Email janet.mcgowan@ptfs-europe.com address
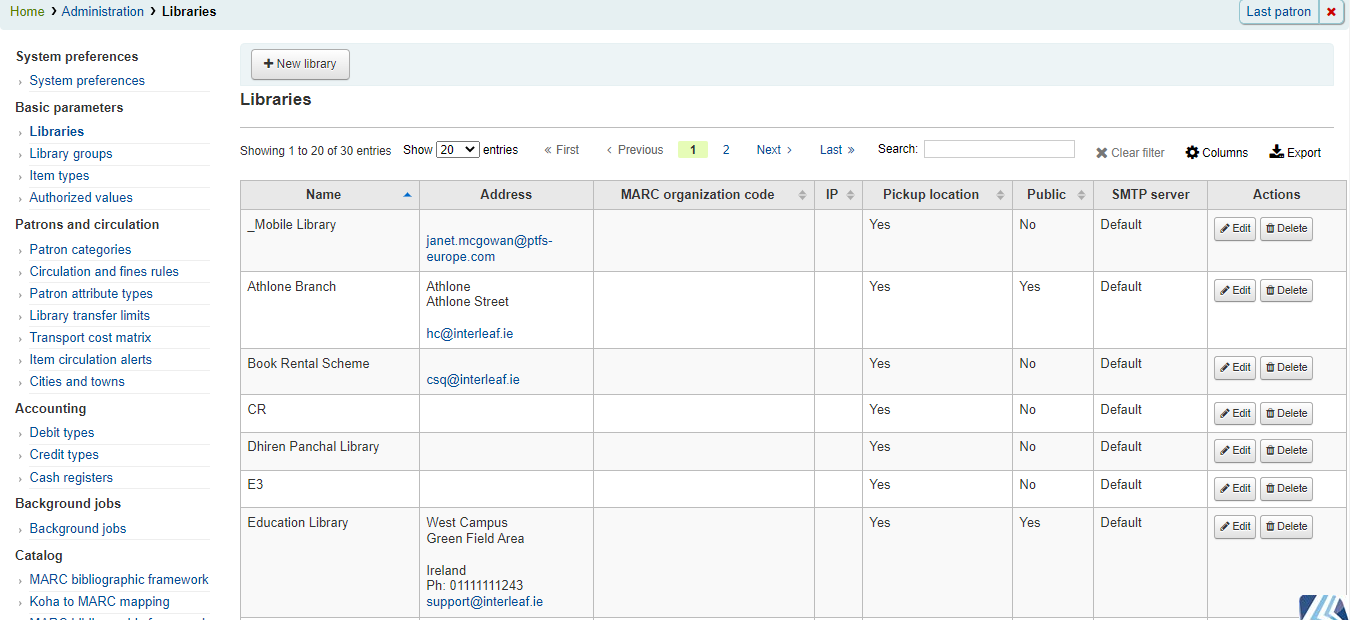 (x=489, y=249)
